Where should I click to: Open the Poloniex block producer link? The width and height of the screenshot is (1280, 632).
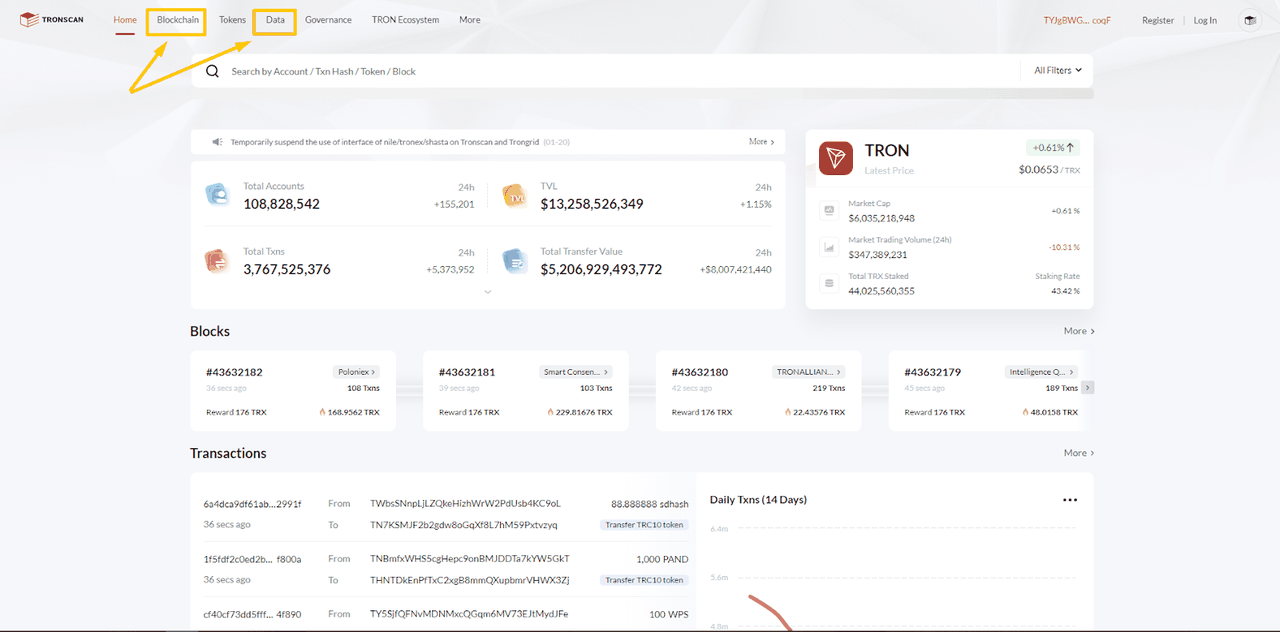point(356,371)
